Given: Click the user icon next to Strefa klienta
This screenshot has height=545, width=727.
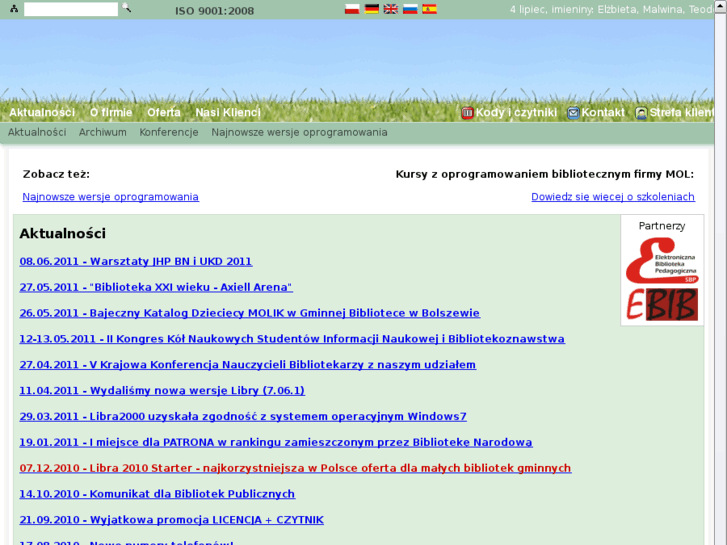Looking at the screenshot, I should (x=641, y=113).
